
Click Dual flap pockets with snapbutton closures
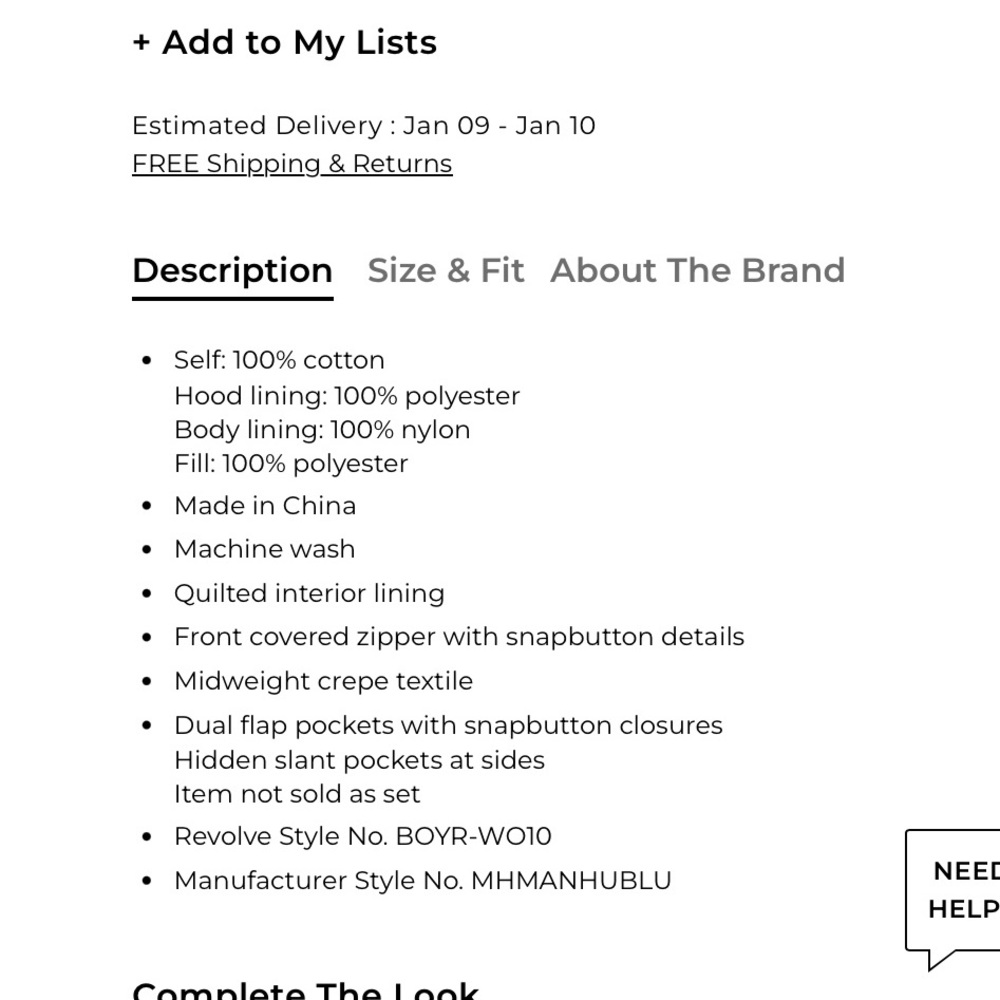coord(448,726)
